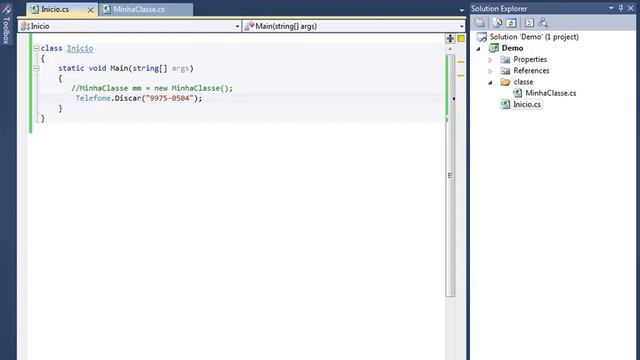The height and width of the screenshot is (360, 640).
Task: Select Properties in Solution Explorer
Action: pyautogui.click(x=530, y=60)
